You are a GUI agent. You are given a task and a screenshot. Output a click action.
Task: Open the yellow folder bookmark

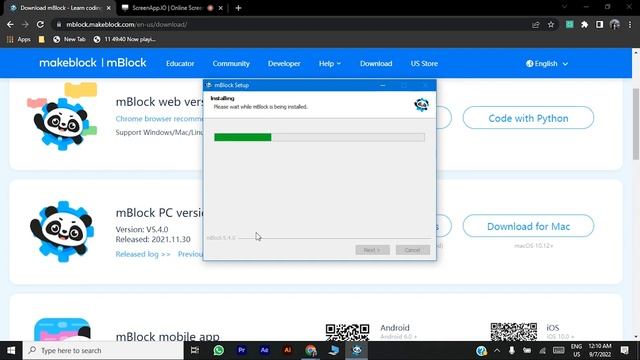41,39
